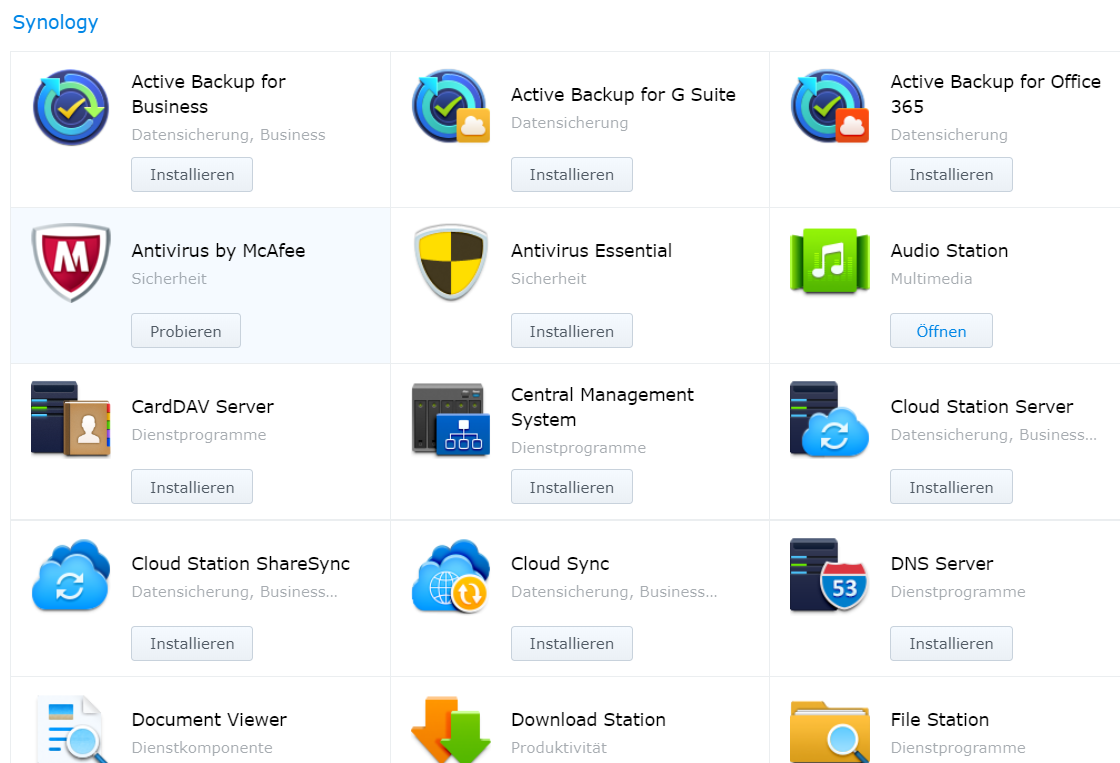Click the 'Active Backup for G Suite' title
The height and width of the screenshot is (763, 1120).
pos(623,94)
